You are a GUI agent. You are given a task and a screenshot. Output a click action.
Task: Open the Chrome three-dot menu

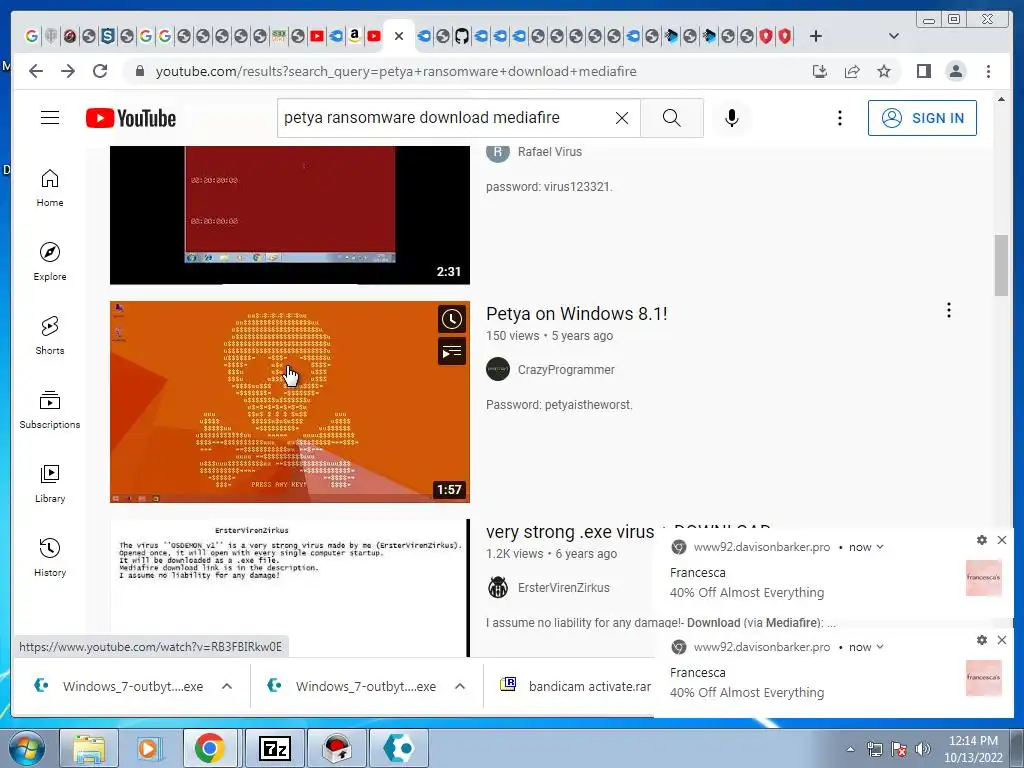(988, 71)
